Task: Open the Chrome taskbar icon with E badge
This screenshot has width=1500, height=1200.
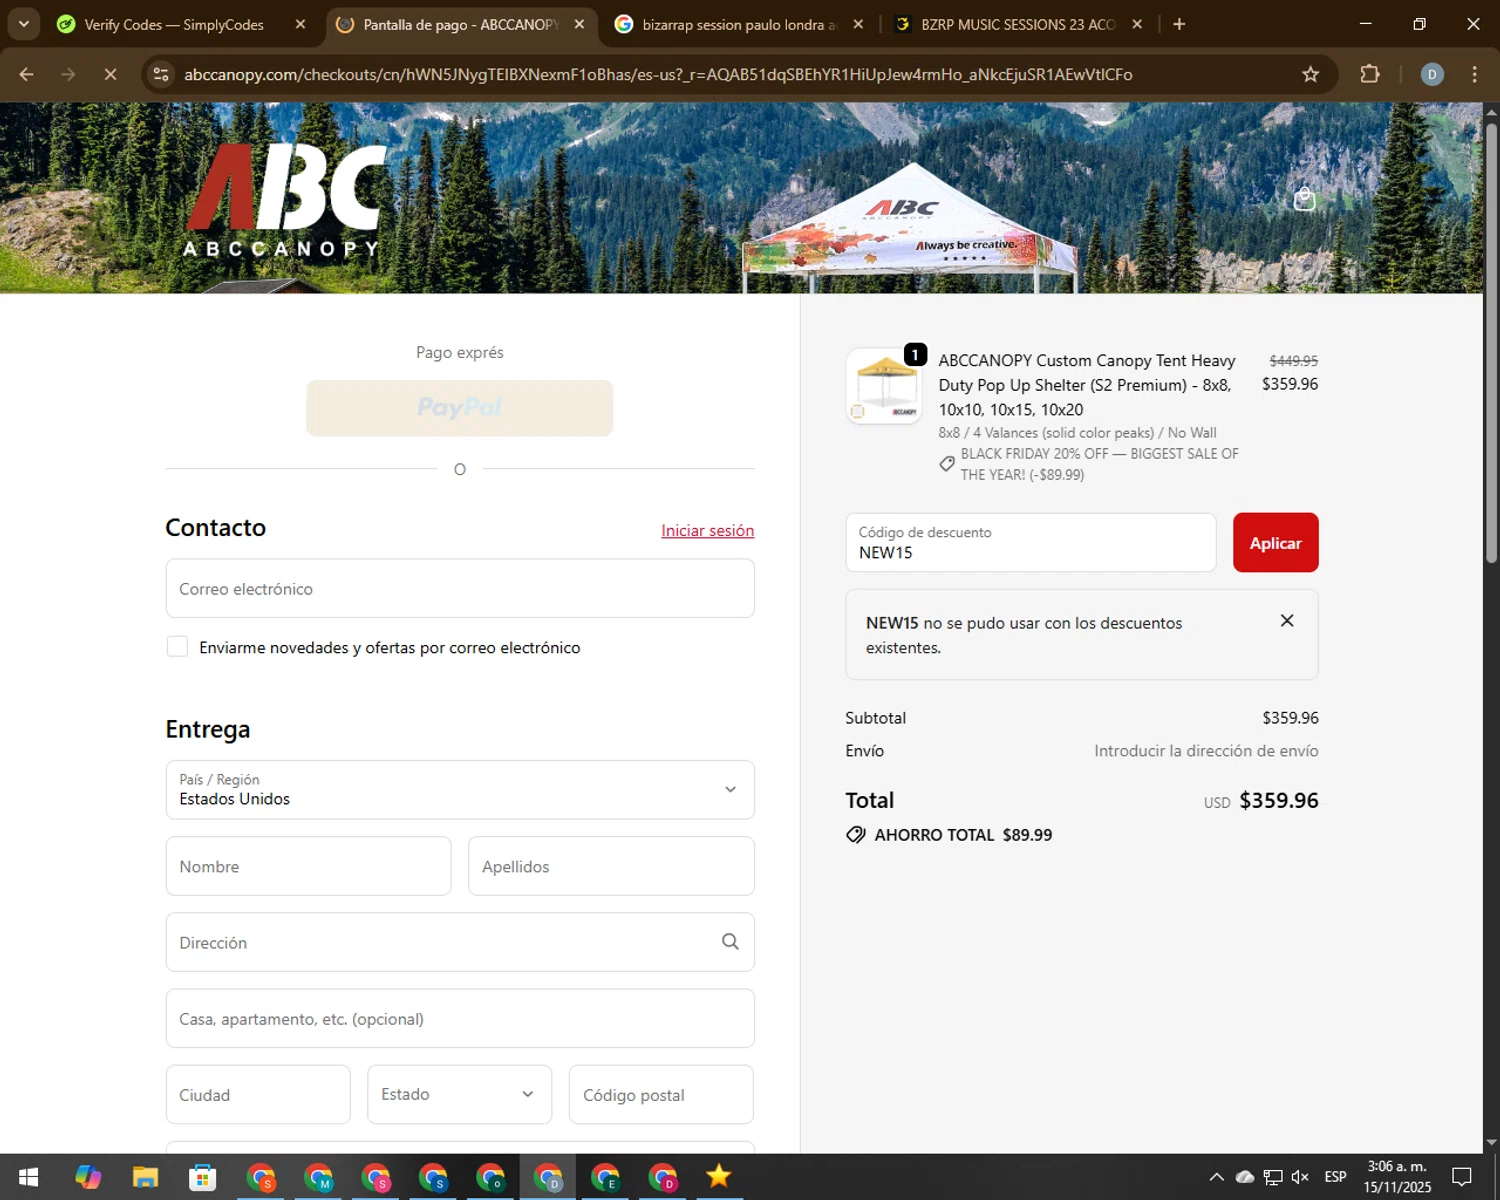Action: tap(606, 1177)
